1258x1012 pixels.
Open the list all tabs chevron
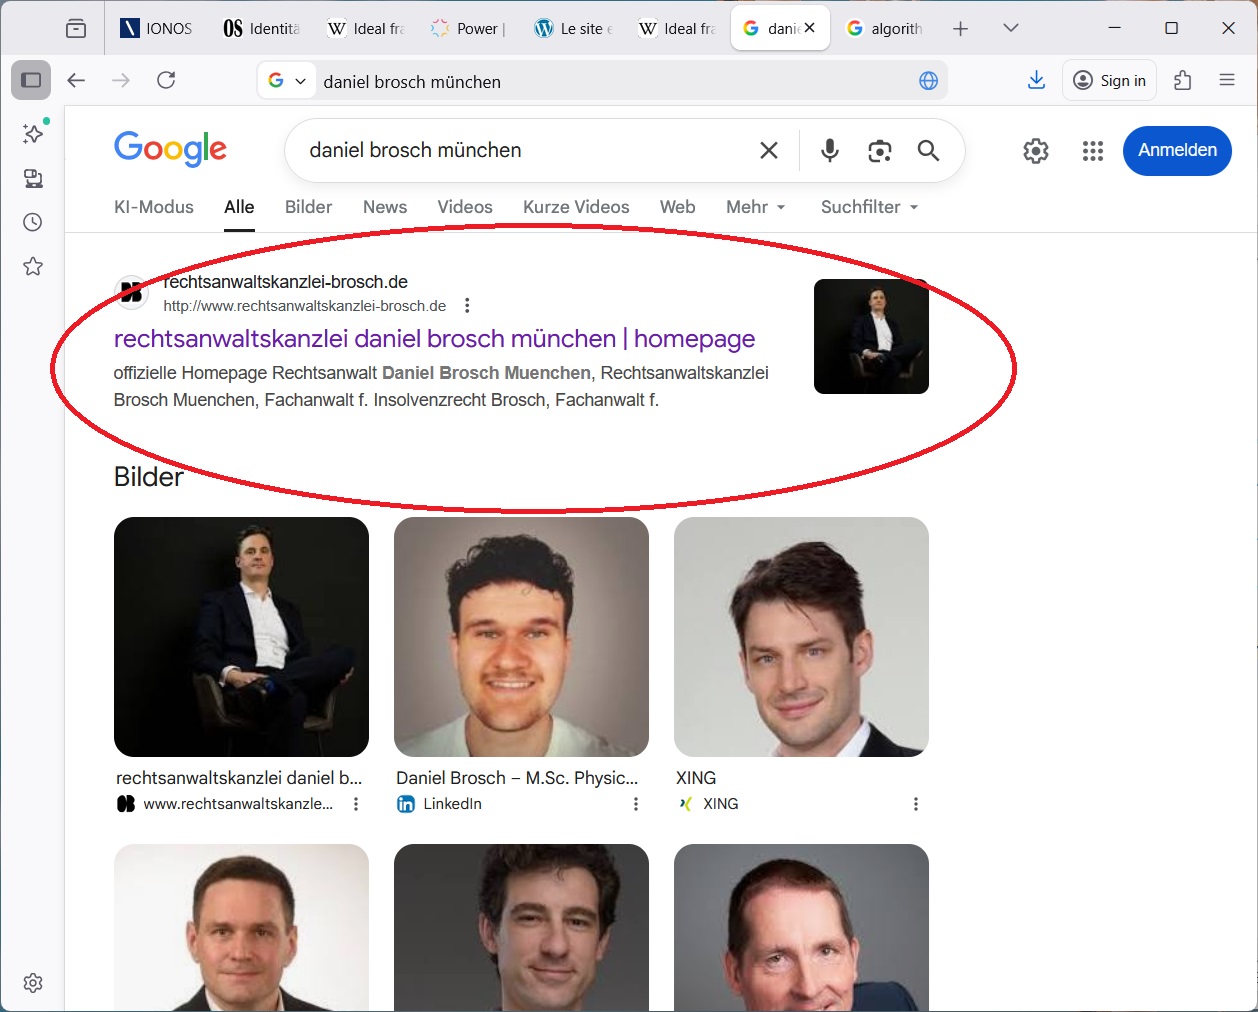point(1010,28)
